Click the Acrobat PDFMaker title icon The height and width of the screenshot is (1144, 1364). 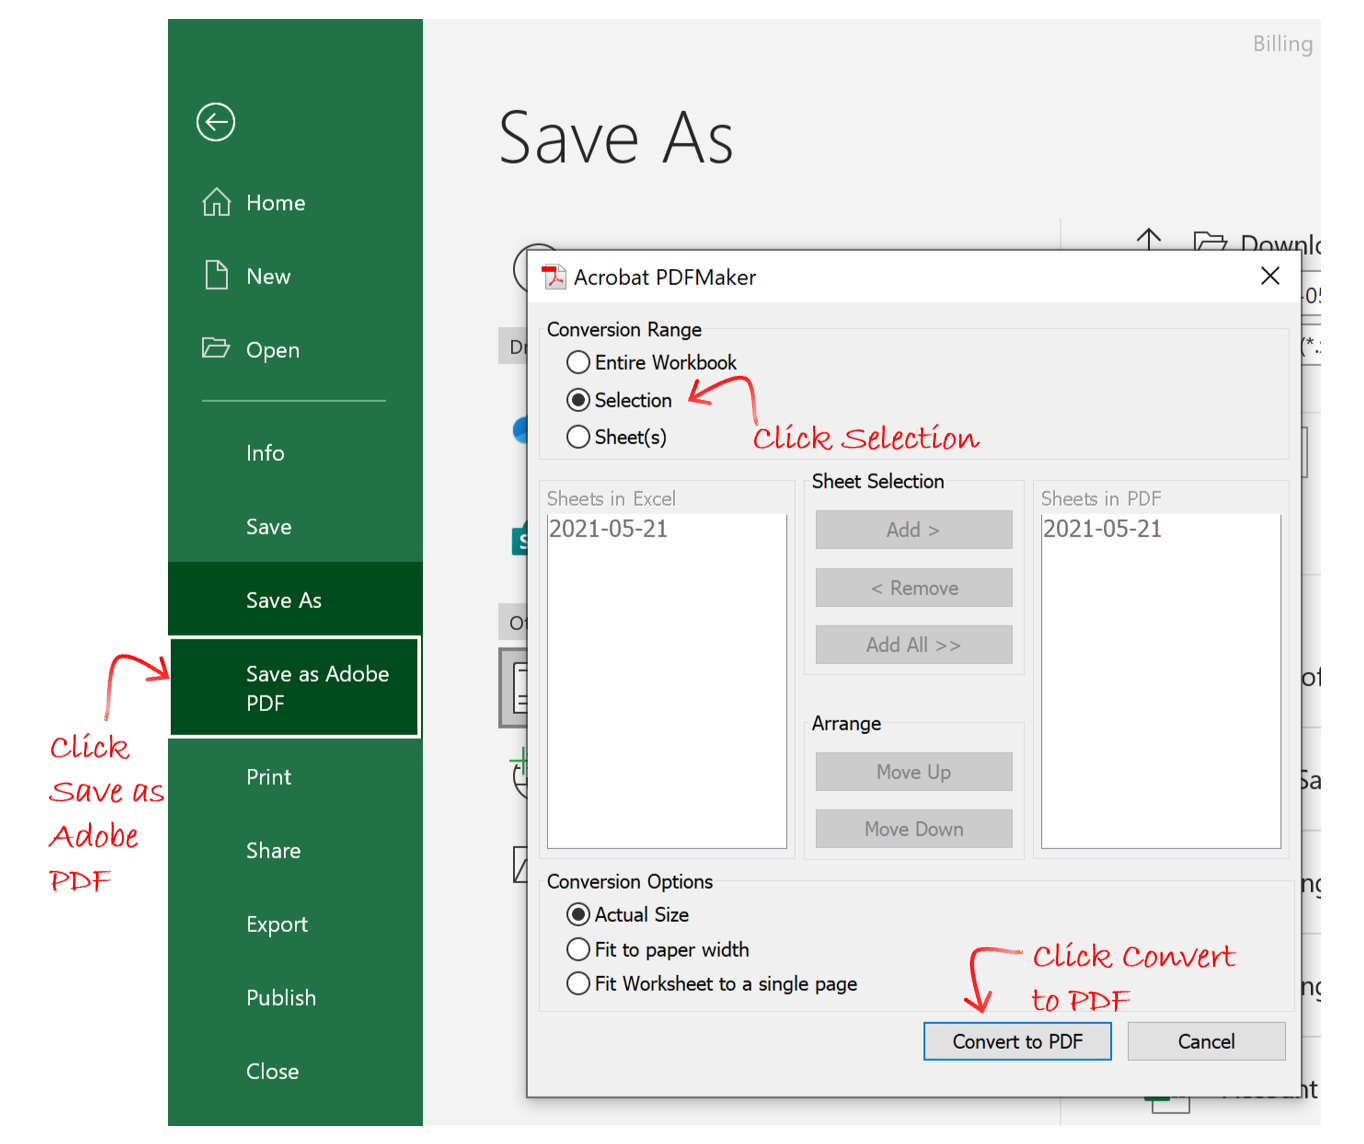coord(553,277)
